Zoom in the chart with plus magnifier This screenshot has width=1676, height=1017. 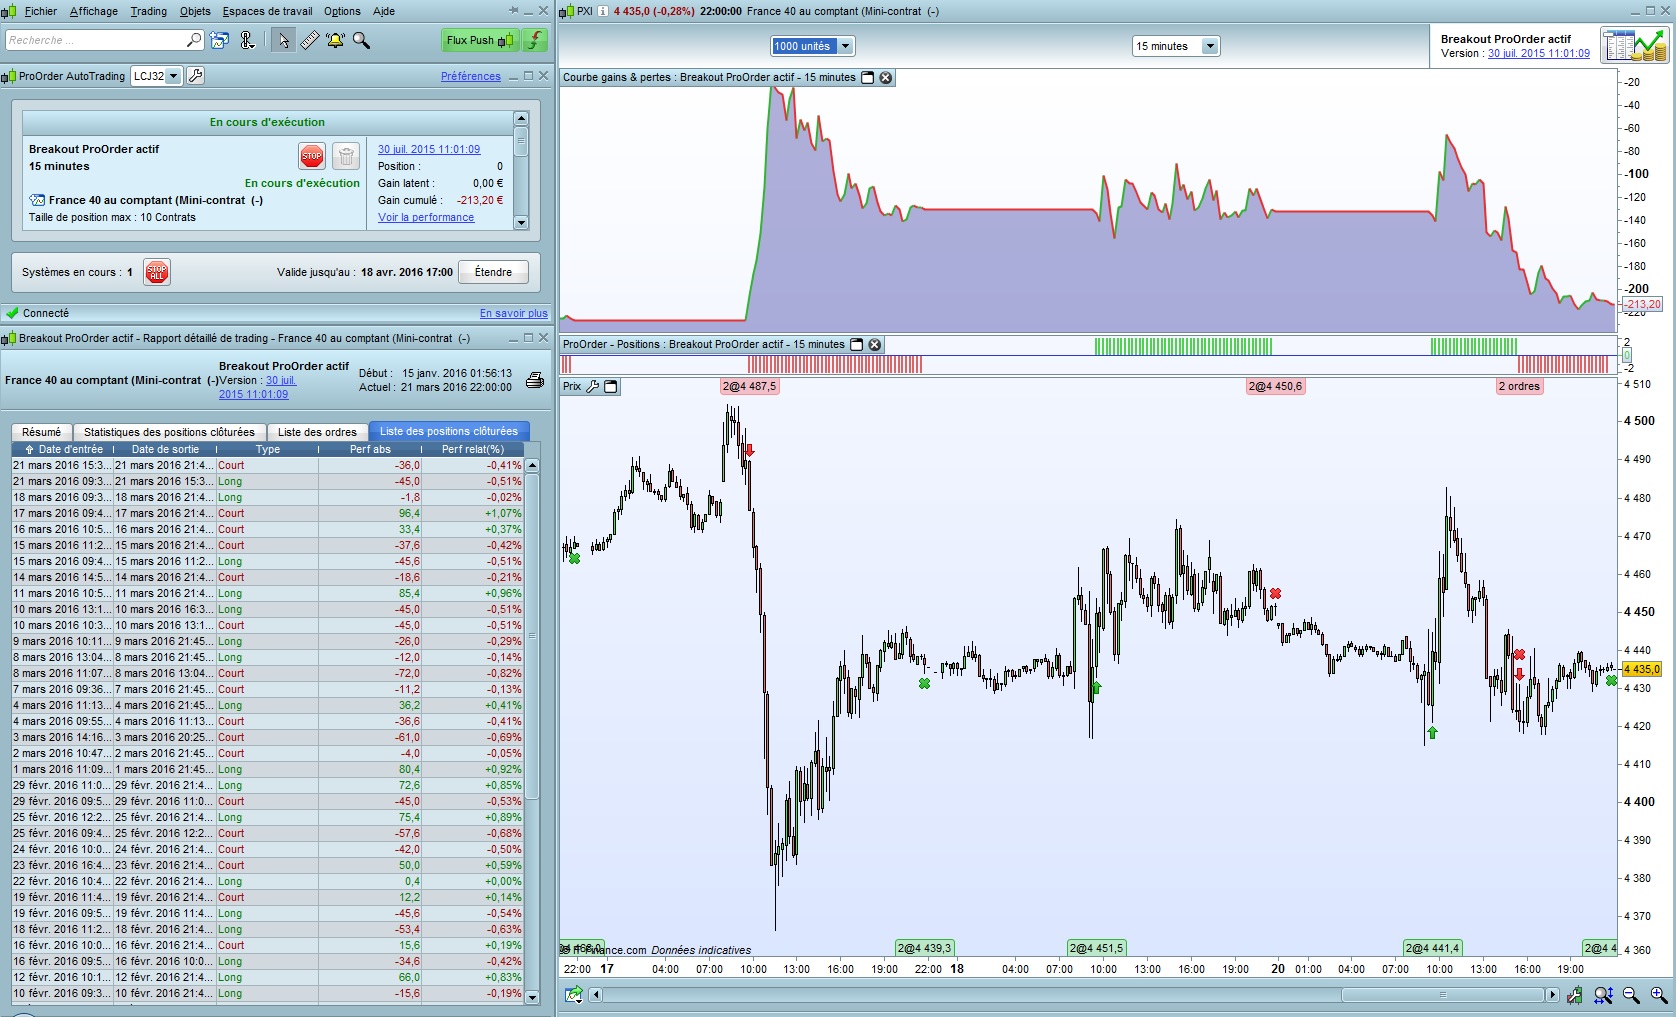pos(1658,994)
